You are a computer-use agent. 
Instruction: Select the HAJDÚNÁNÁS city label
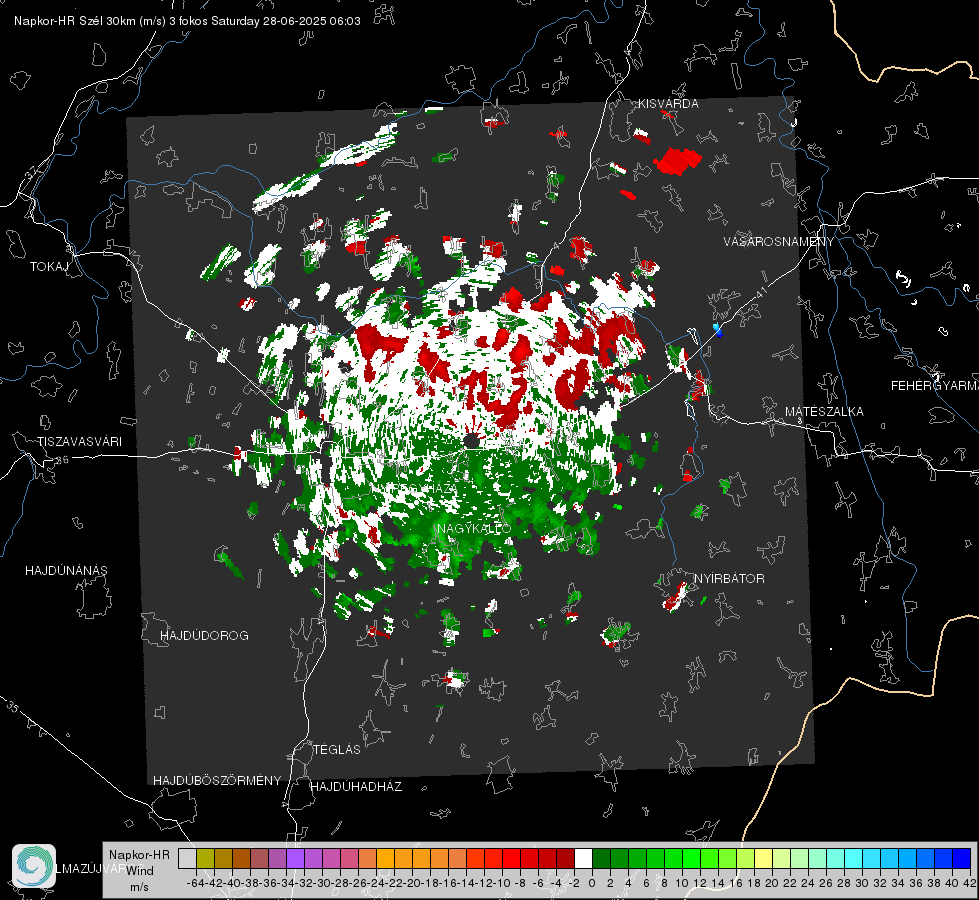pos(66,571)
